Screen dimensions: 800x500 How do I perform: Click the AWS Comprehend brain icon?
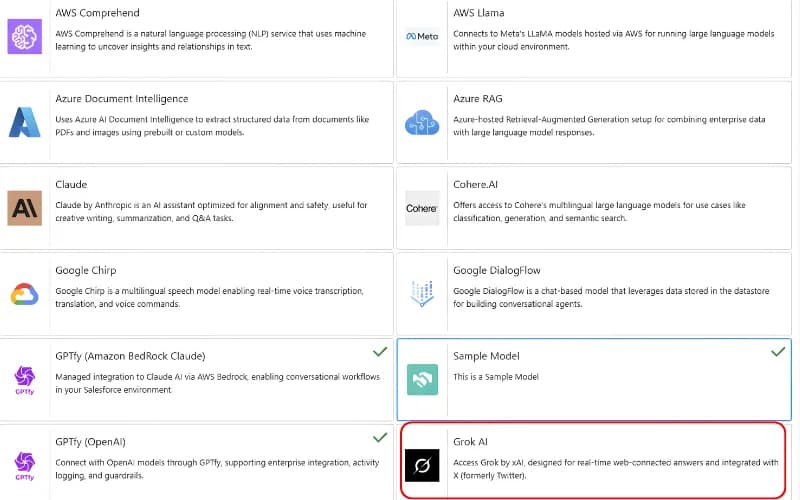pos(24,37)
